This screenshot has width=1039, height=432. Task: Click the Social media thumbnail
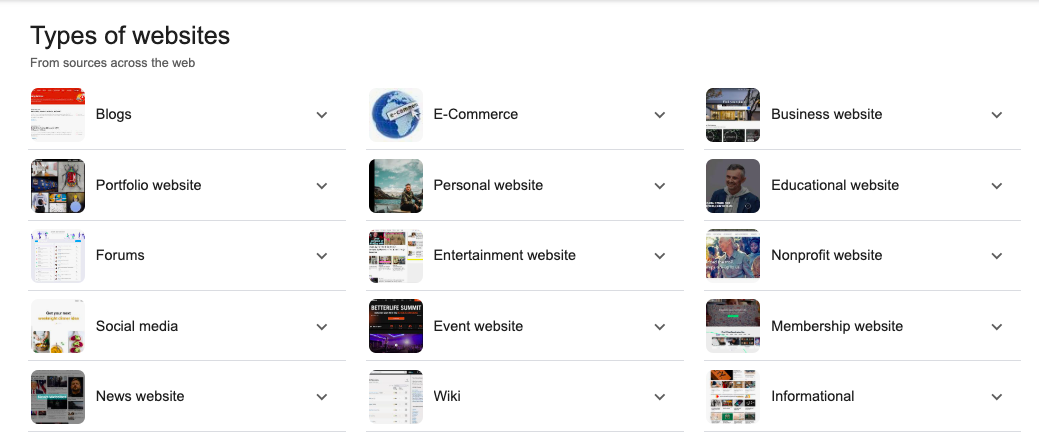click(58, 326)
